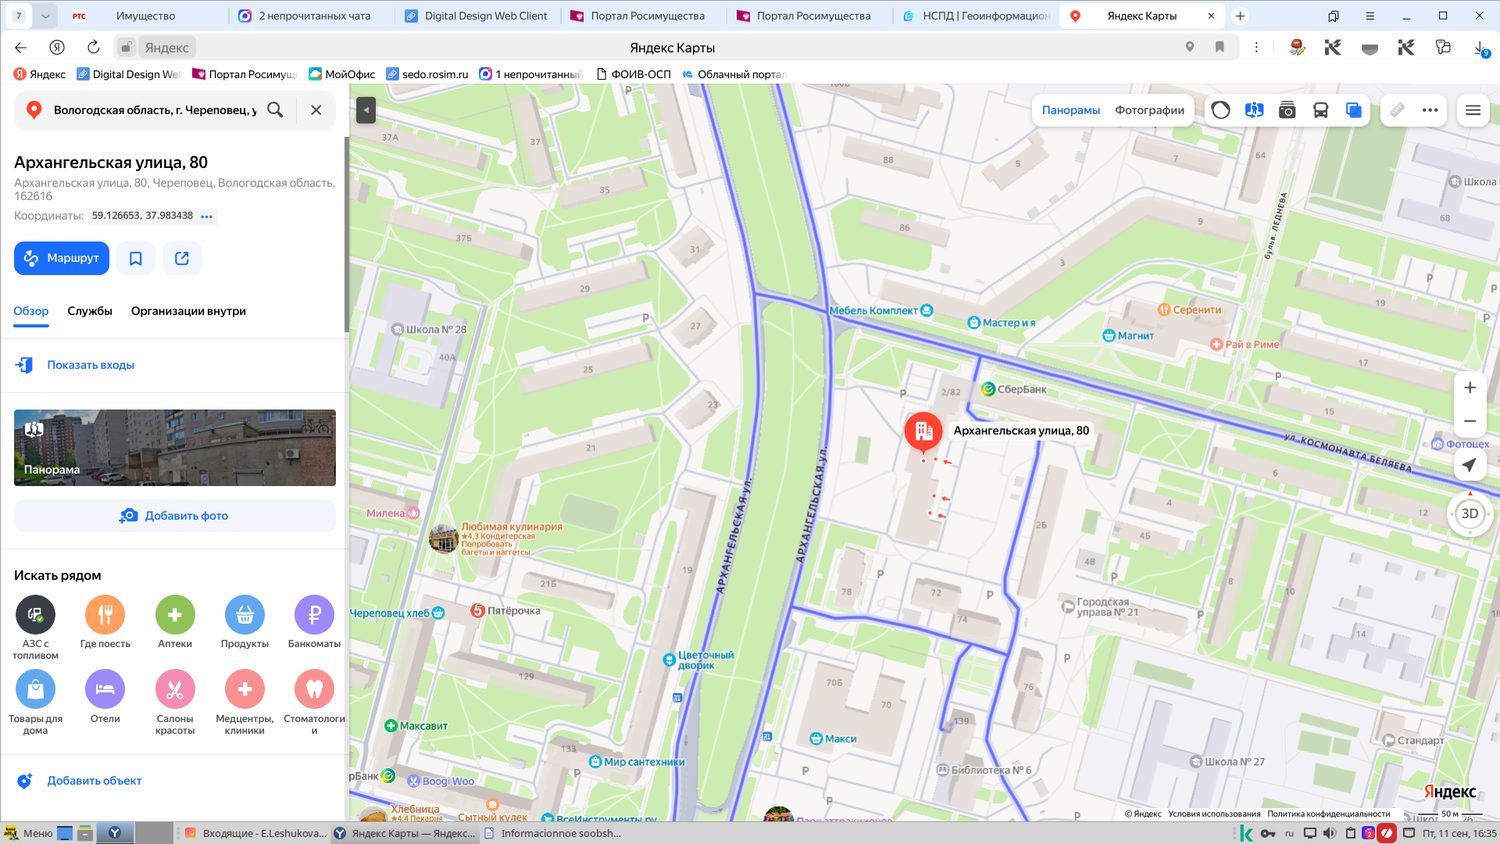Open a new browser tab with plus
Viewport: 1500px width, 844px height.
(x=1240, y=16)
